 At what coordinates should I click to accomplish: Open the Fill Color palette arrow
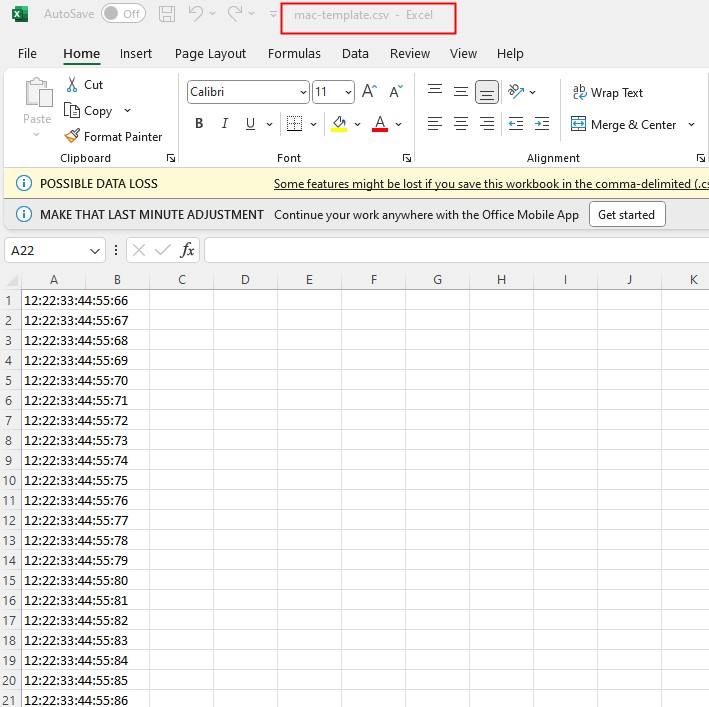(x=358, y=124)
